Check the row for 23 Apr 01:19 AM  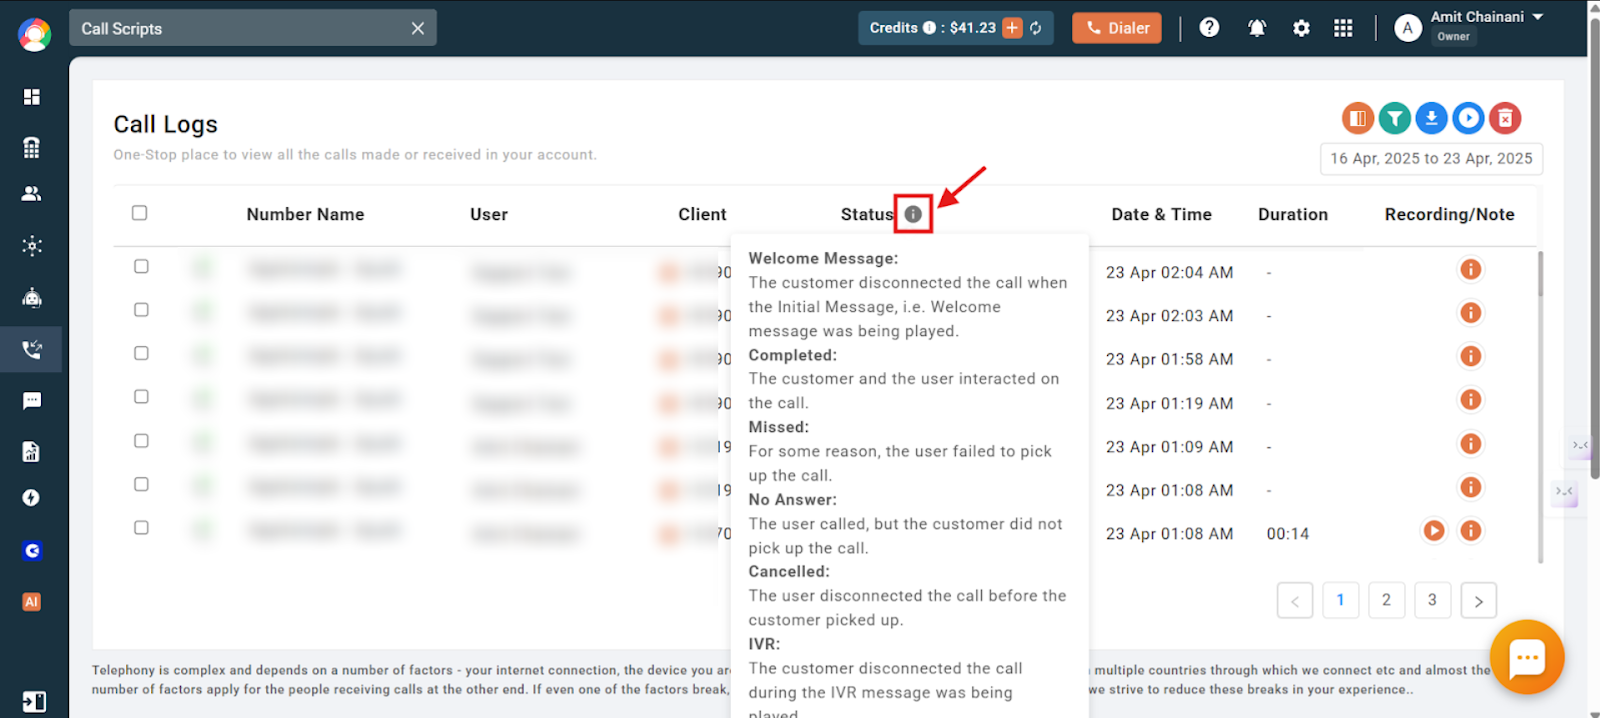141,397
